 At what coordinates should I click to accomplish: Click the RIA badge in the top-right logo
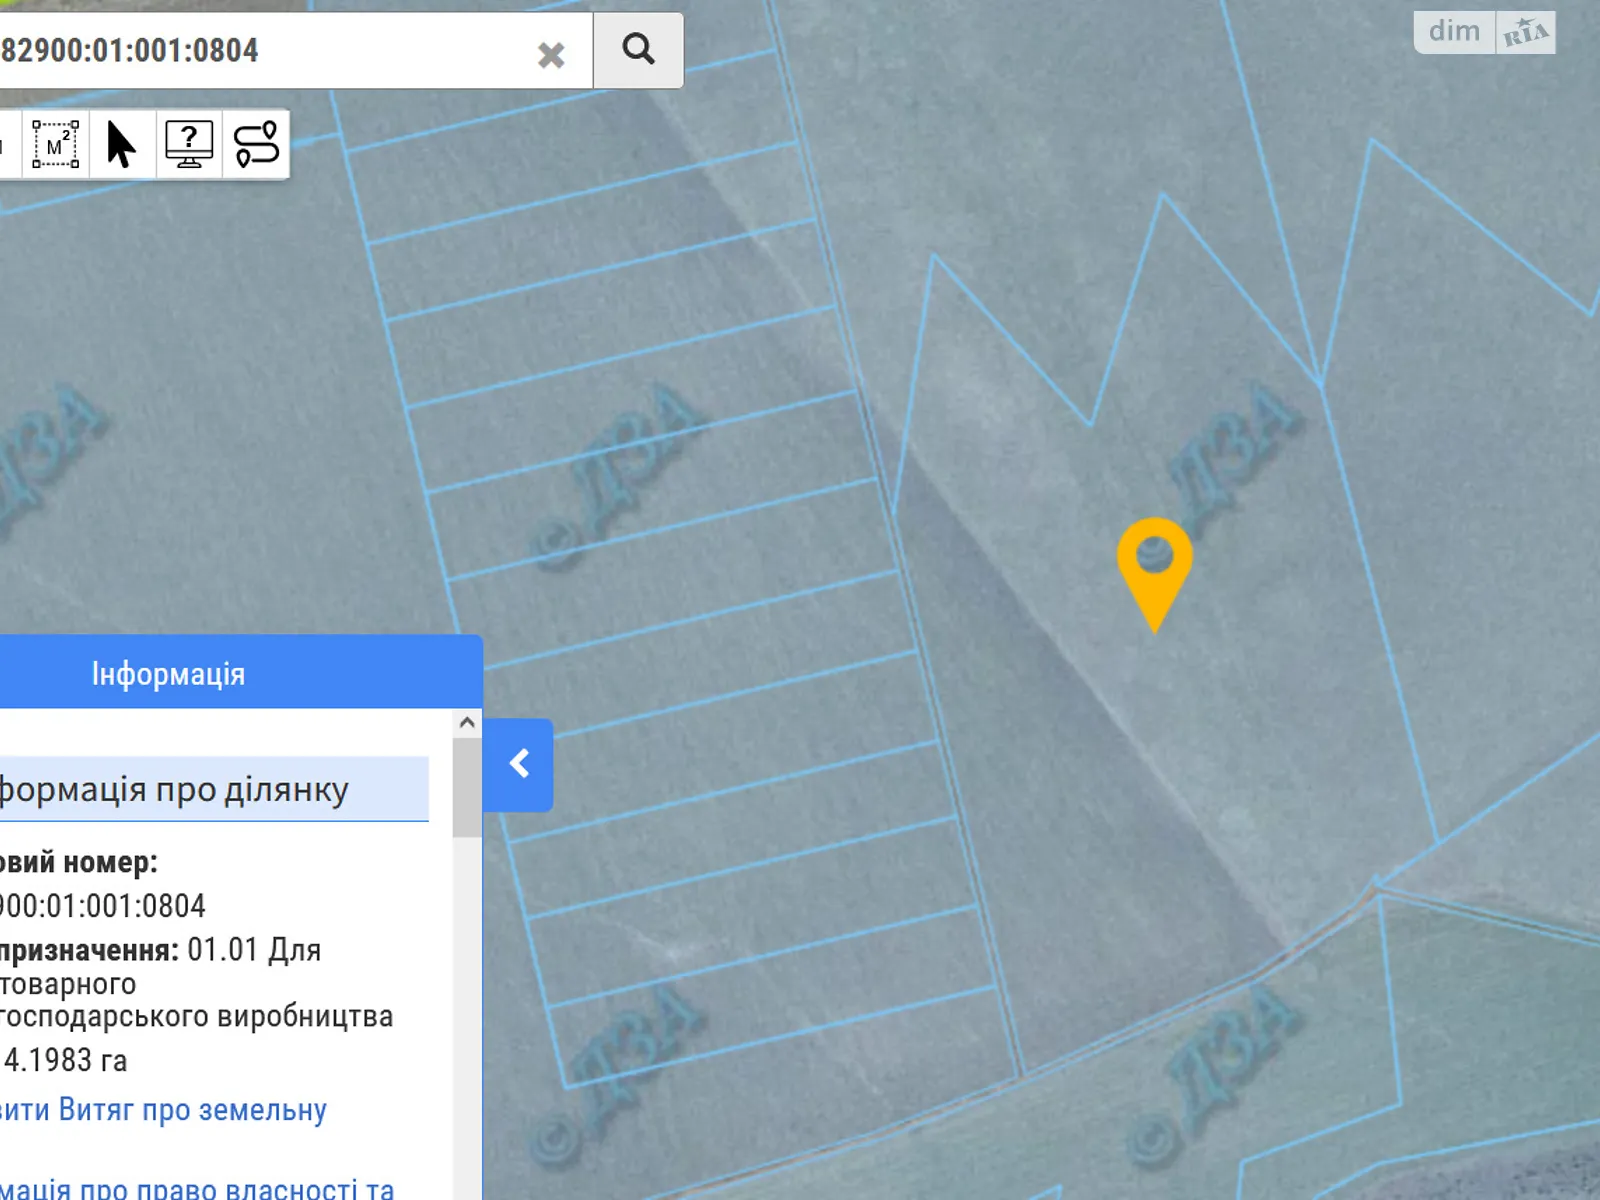1525,33
